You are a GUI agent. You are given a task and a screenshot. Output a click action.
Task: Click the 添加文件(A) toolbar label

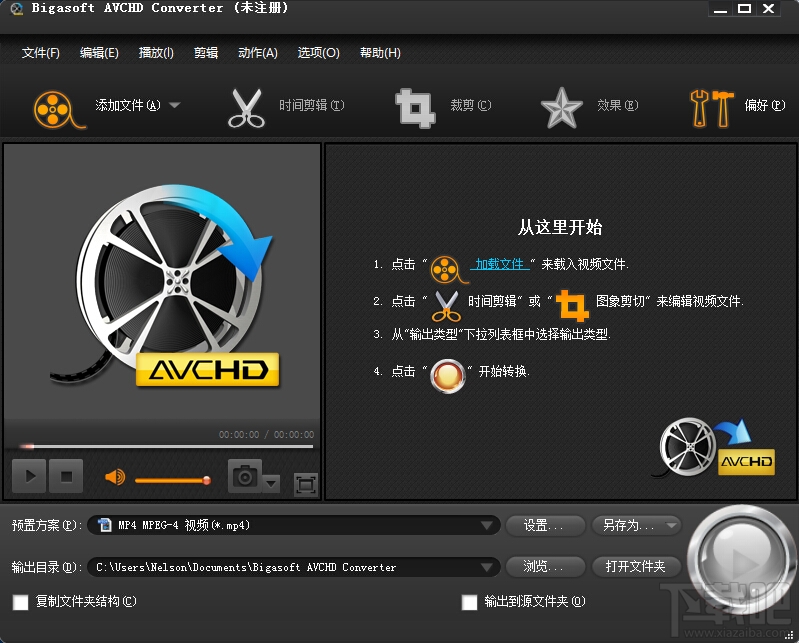(x=128, y=105)
